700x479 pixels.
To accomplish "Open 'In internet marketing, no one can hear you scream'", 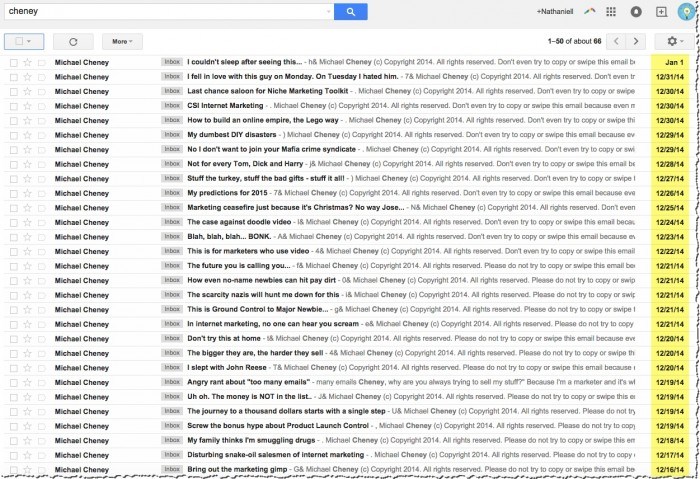I will (273, 324).
